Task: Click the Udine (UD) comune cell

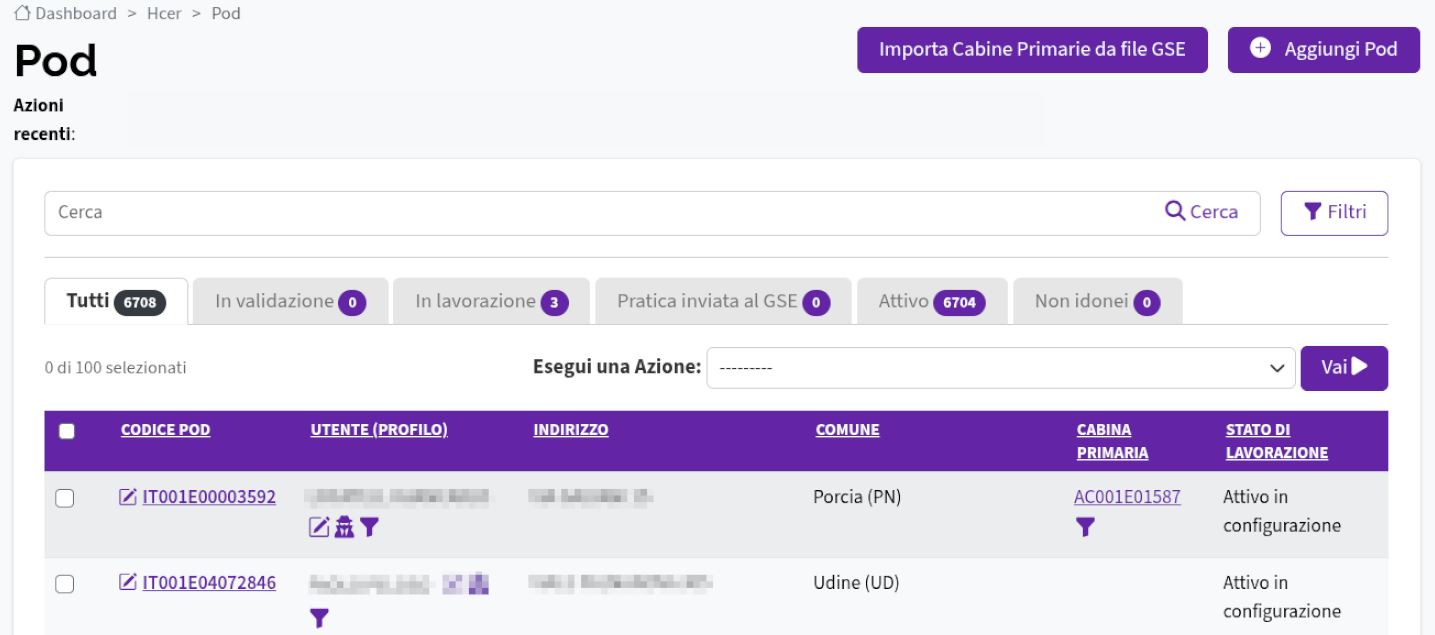Action: pos(856,583)
